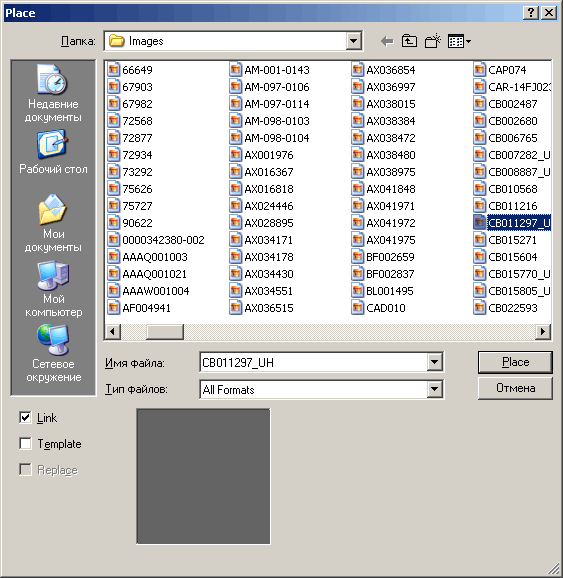Image resolution: width=563 pixels, height=578 pixels.
Task: Enable the Template checkbox
Action: (25, 443)
